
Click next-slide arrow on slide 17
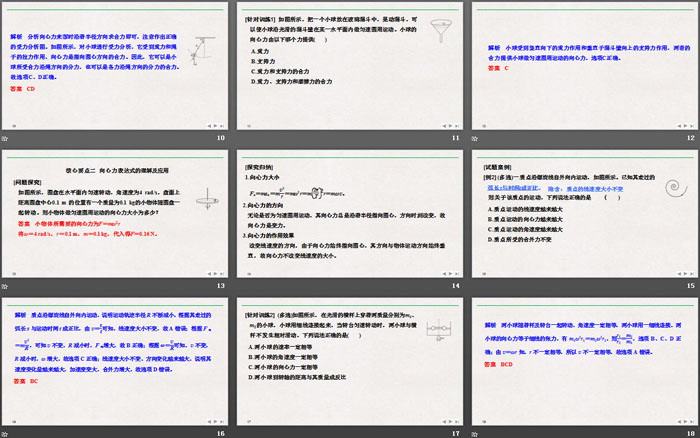coord(450,421)
